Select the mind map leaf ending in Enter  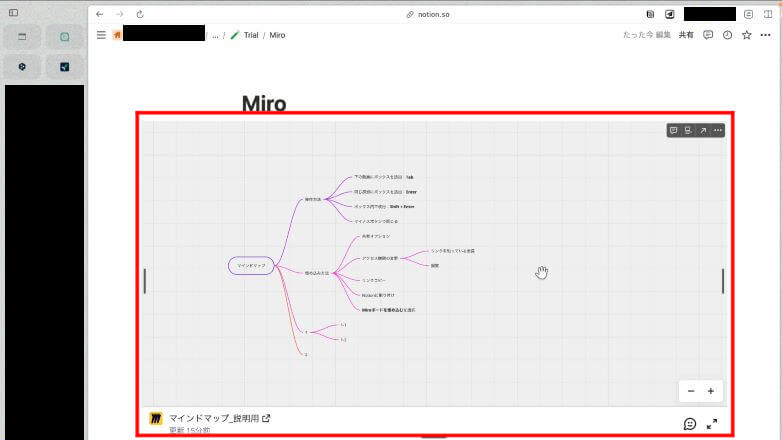pos(385,192)
